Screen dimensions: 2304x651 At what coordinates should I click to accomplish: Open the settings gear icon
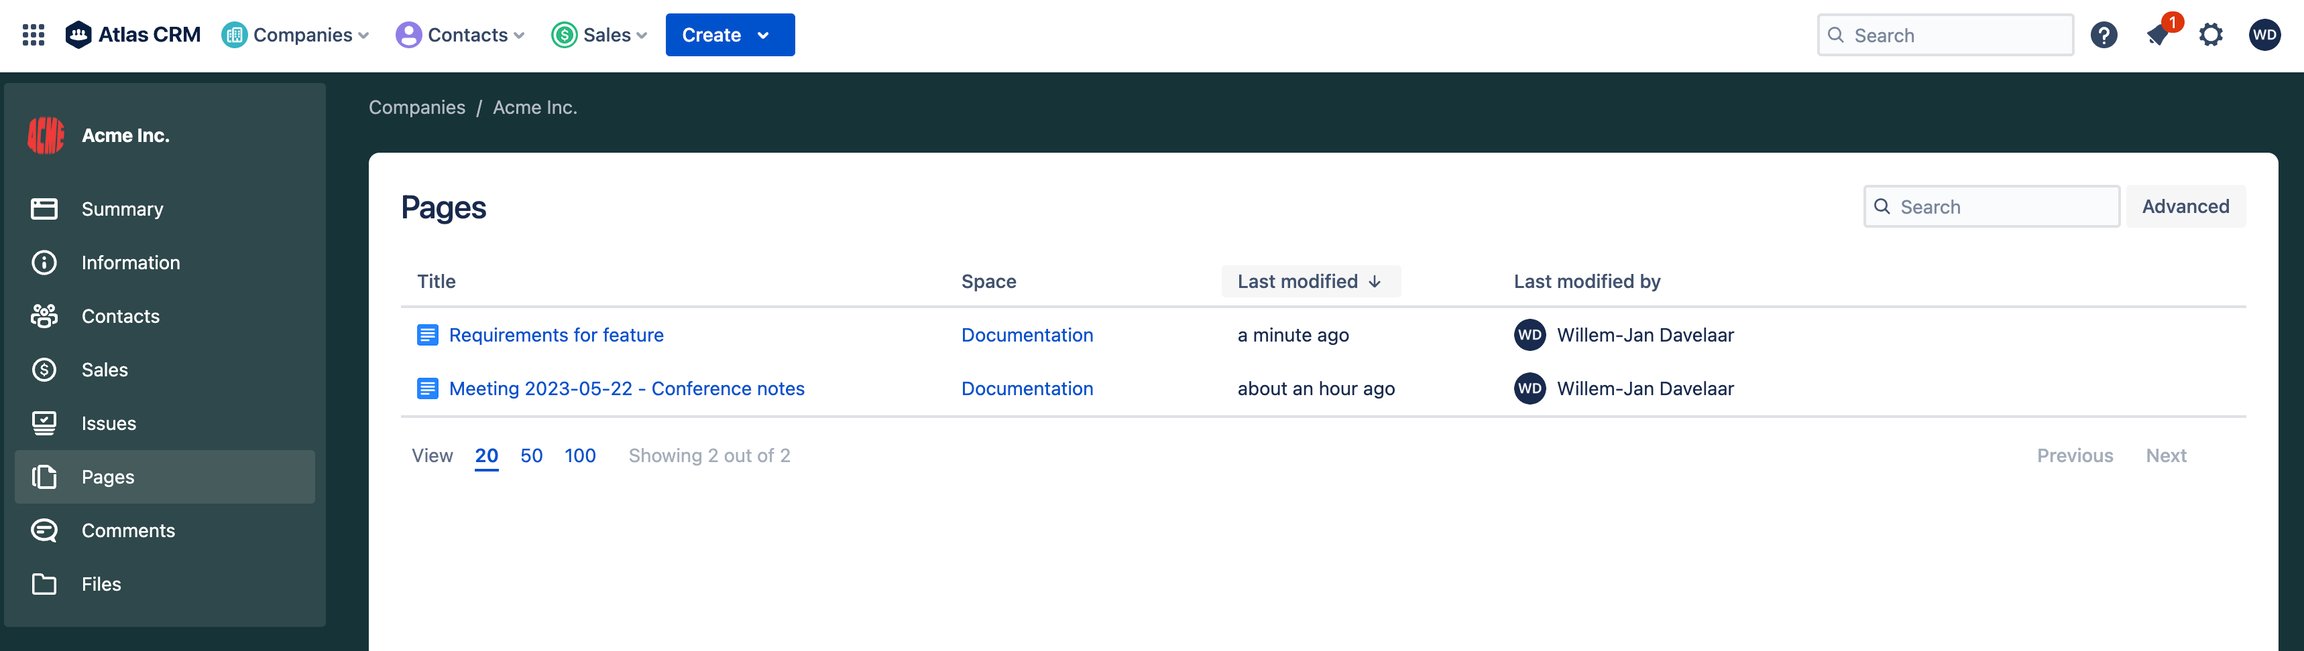(2211, 35)
